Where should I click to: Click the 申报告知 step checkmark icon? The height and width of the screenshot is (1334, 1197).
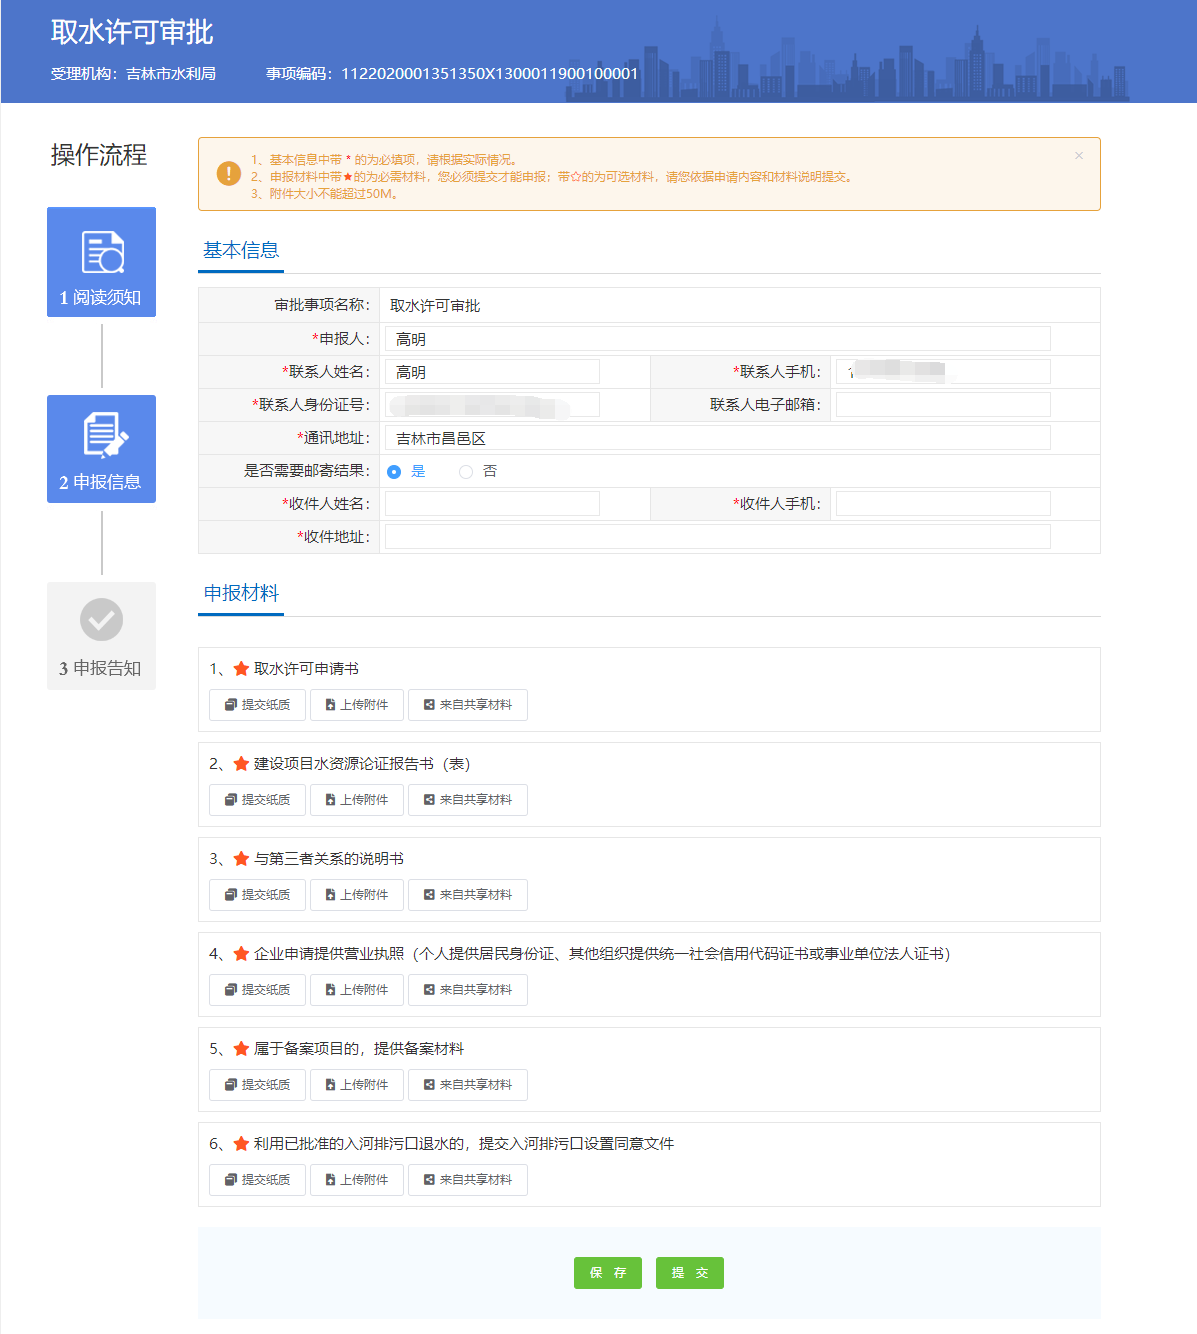pos(101,620)
